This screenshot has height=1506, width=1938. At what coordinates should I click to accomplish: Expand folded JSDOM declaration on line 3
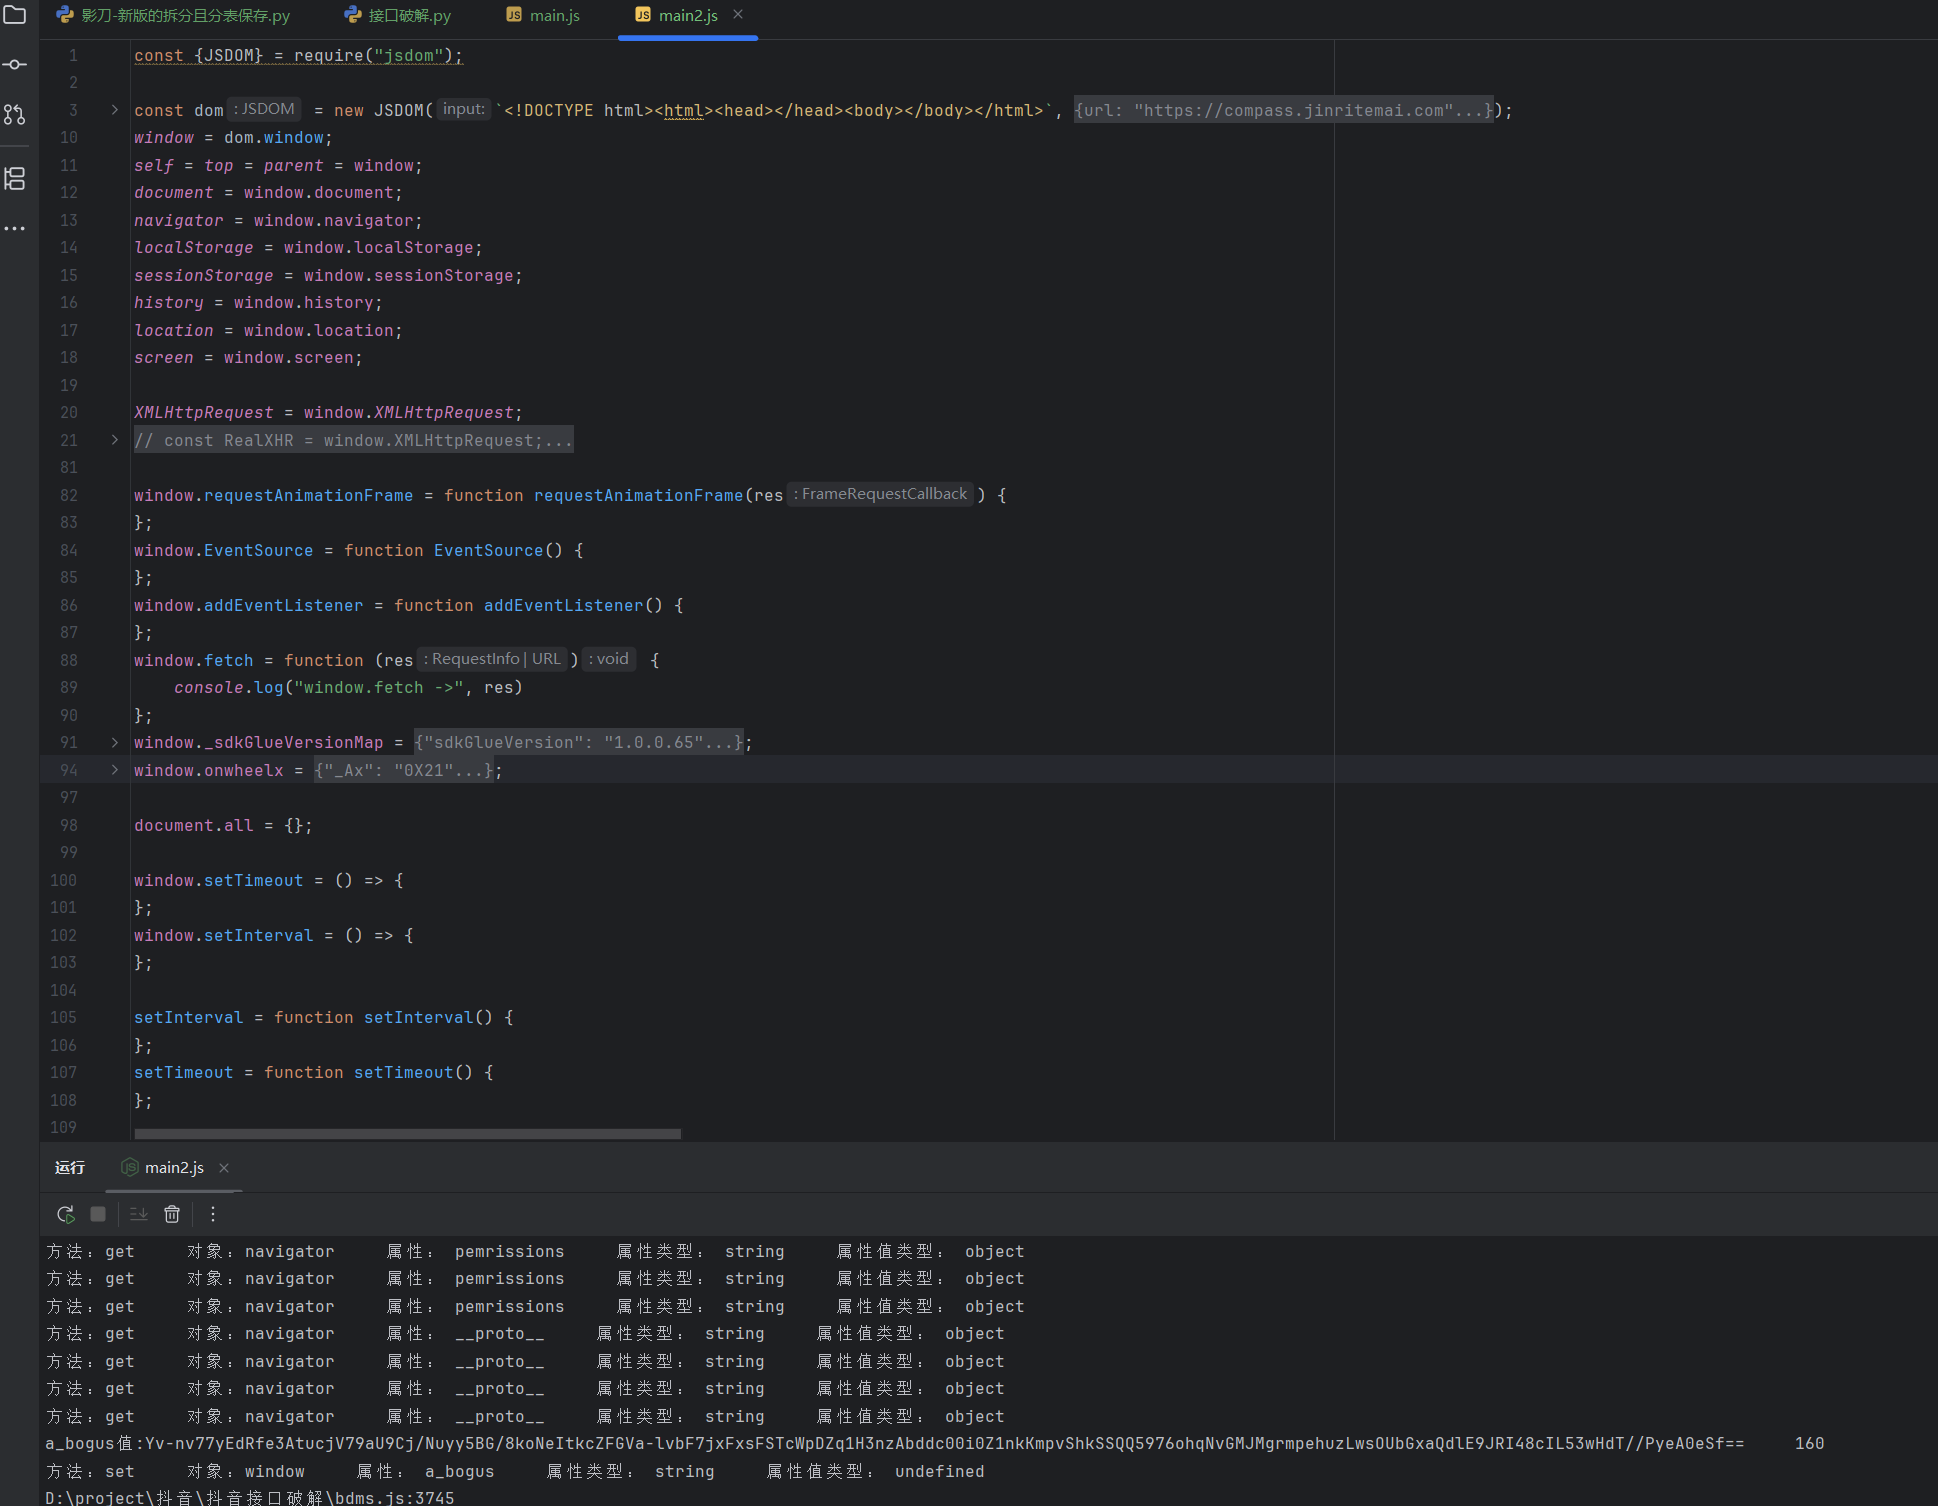coord(114,110)
